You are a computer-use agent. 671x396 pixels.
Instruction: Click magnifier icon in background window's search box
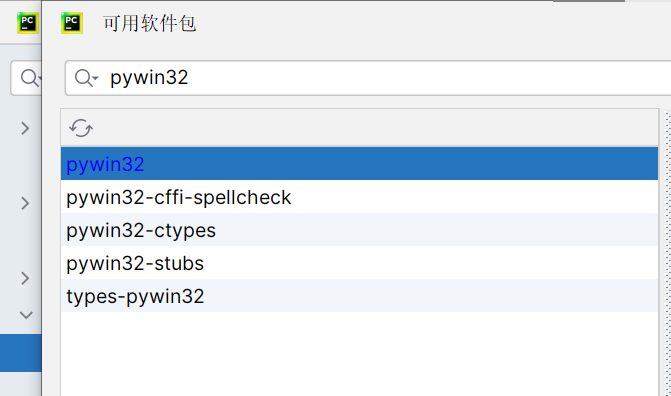click(x=30, y=78)
